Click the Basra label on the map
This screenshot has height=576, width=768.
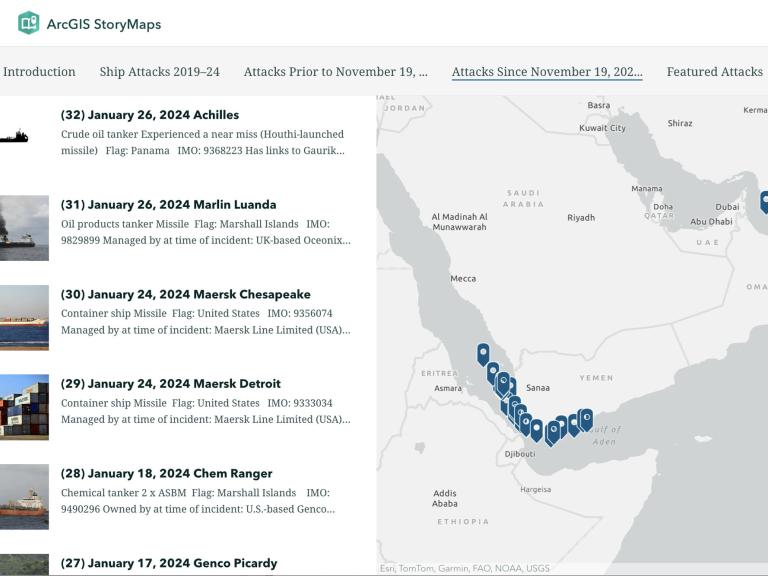click(599, 105)
